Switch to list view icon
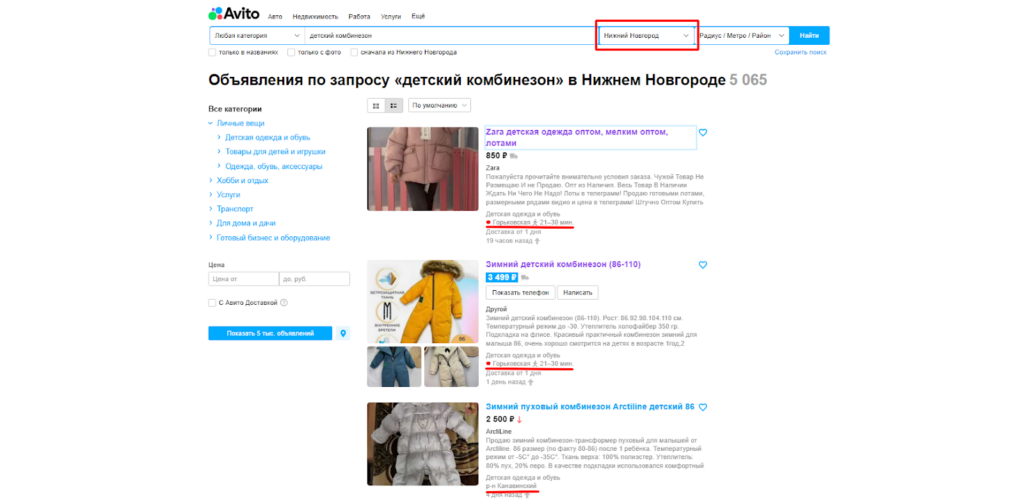The image size is (1024, 504). (x=394, y=106)
